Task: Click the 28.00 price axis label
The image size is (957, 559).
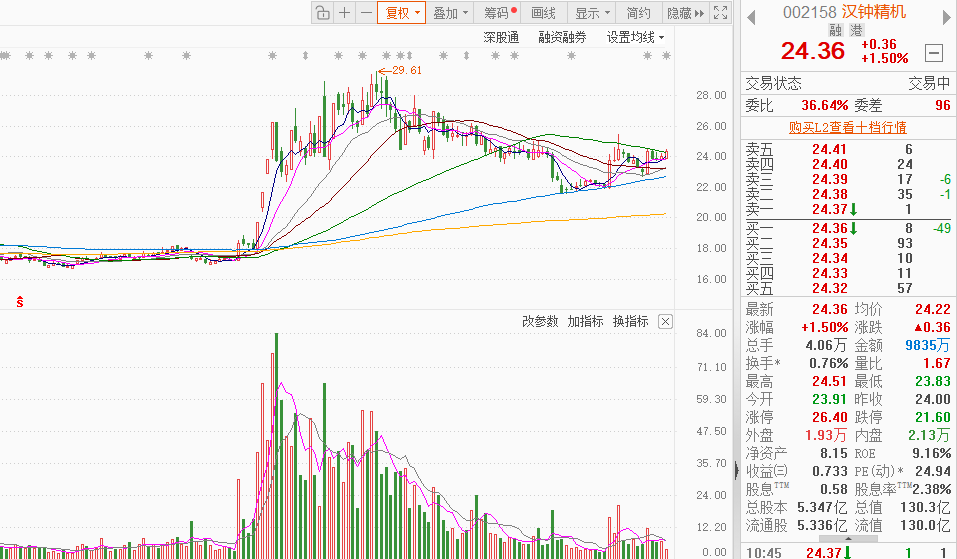Action: pos(711,95)
